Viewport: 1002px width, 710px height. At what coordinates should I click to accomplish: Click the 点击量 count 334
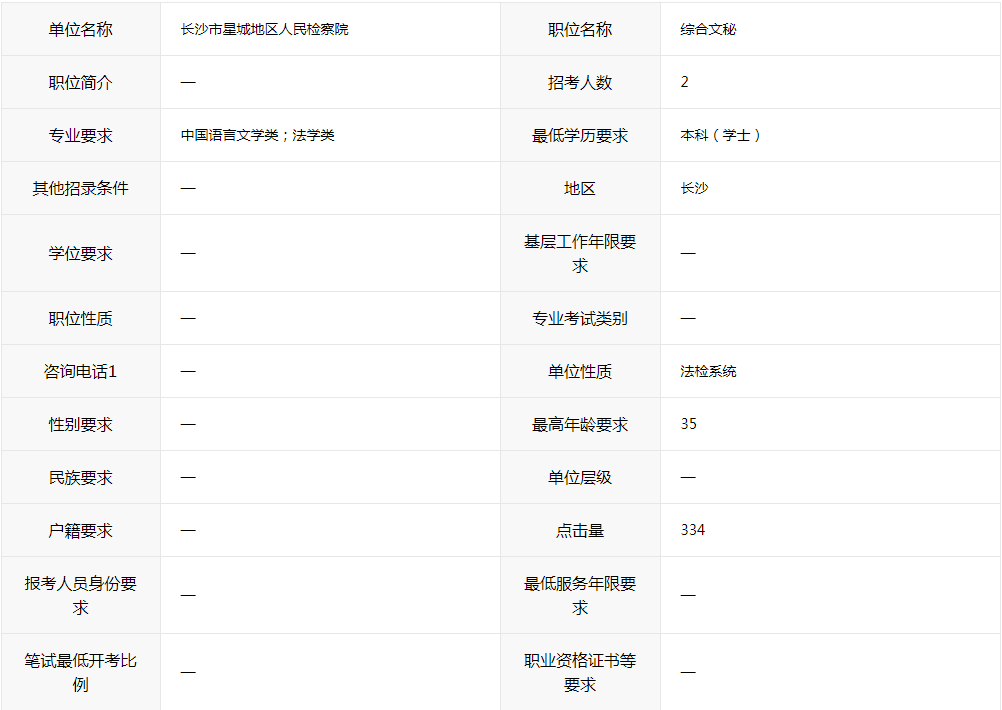[x=693, y=530]
